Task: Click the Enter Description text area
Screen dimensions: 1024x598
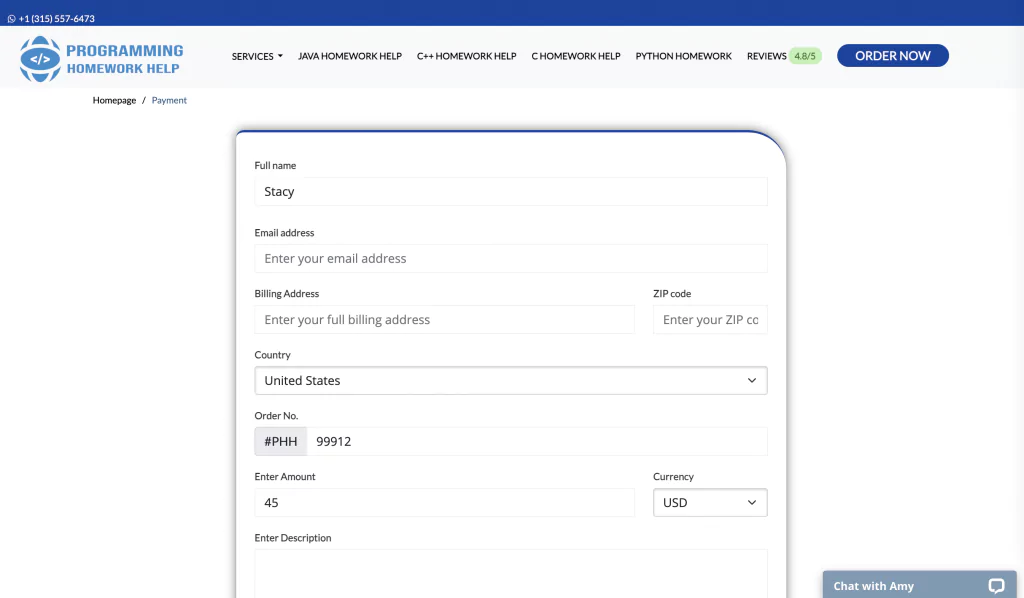Action: click(x=511, y=574)
